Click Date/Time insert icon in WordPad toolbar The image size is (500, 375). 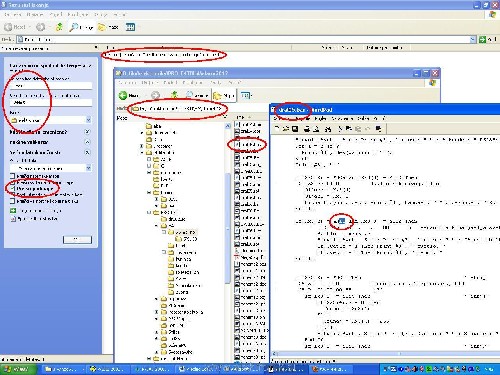(378, 129)
